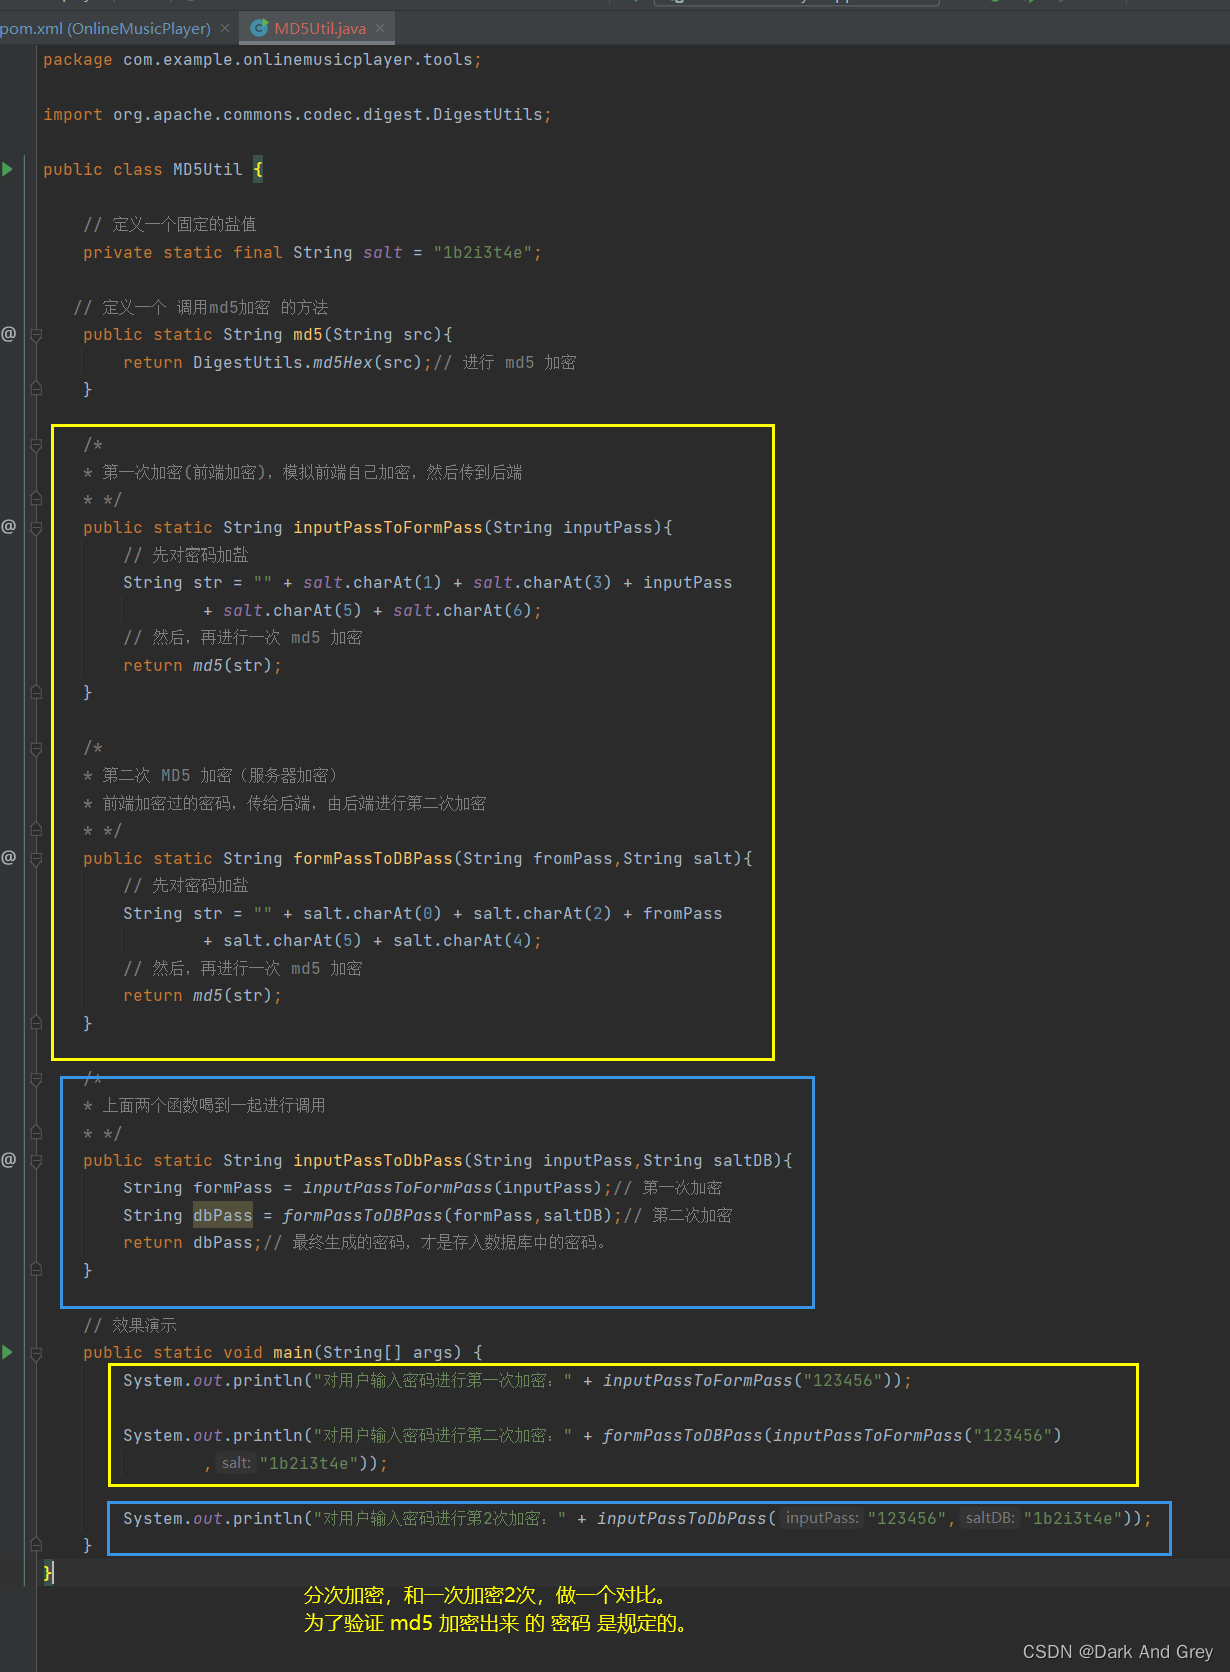Click the Java class icon on MD5Util.java tab
The image size is (1230, 1672).
(259, 28)
